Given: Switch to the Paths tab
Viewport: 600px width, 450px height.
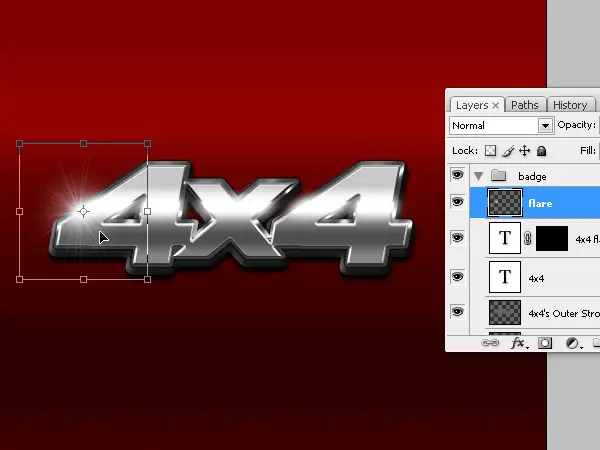Looking at the screenshot, I should pyautogui.click(x=525, y=105).
